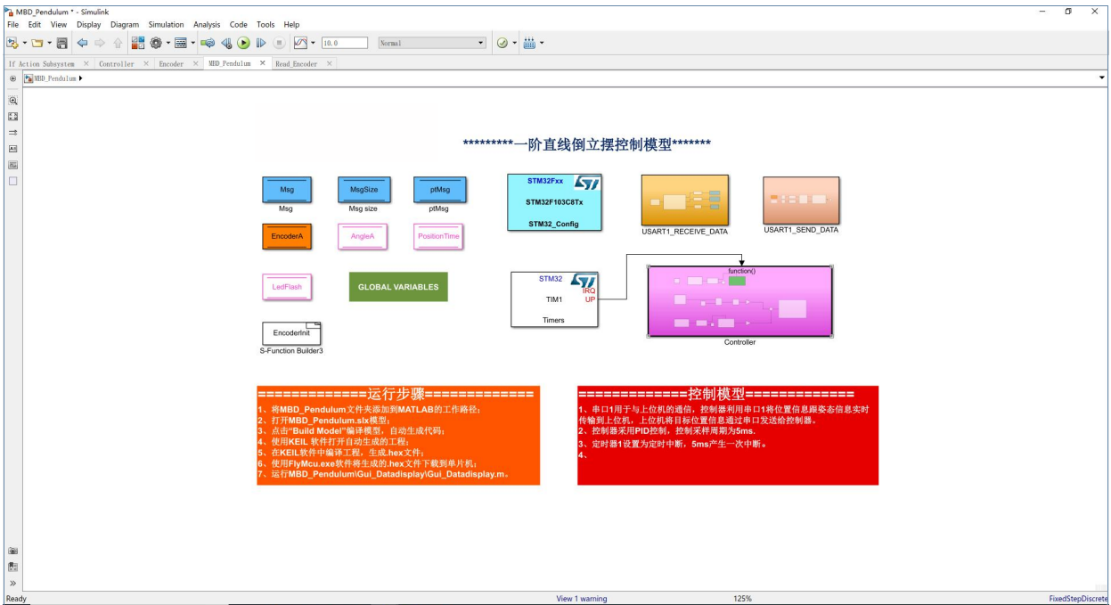Open the View menu
This screenshot has width=1111, height=605.
[59, 25]
